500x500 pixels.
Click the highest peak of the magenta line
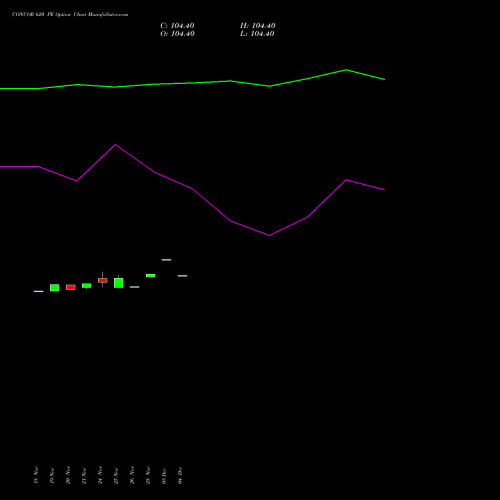115,145
